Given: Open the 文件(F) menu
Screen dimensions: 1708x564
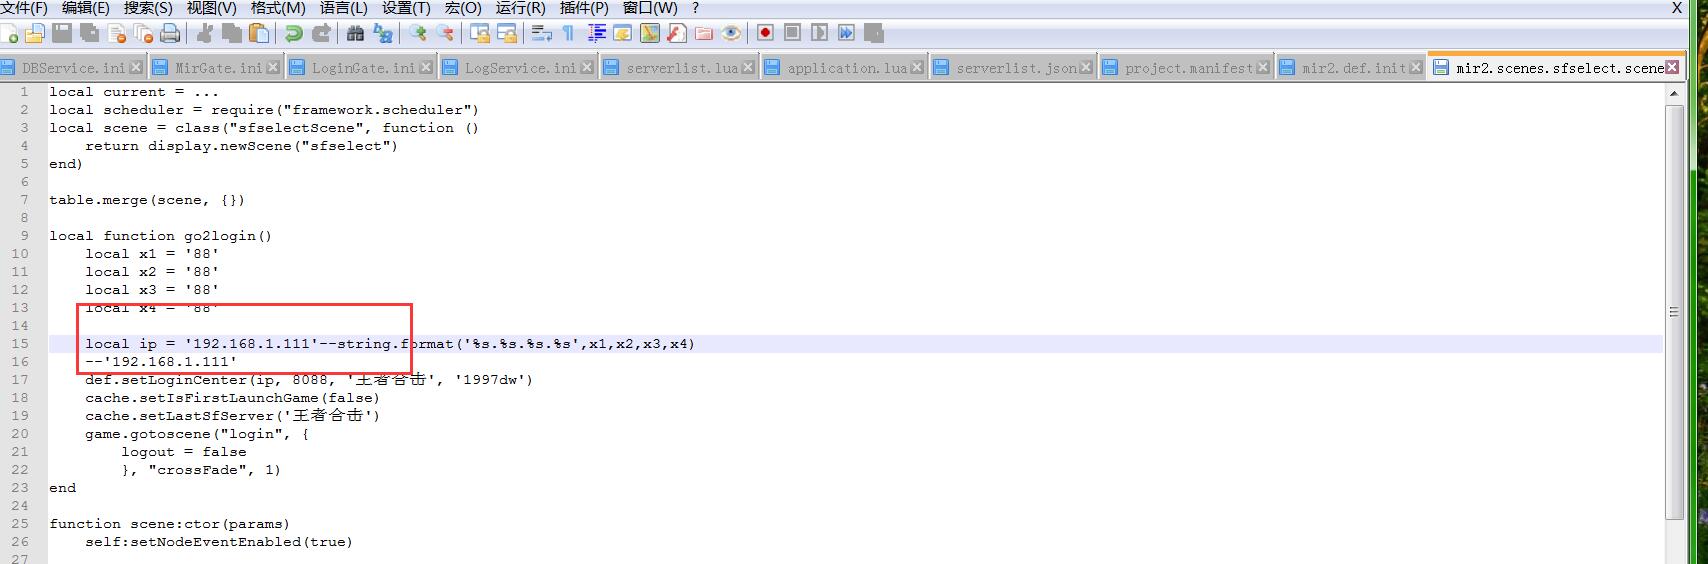Looking at the screenshot, I should click(24, 8).
